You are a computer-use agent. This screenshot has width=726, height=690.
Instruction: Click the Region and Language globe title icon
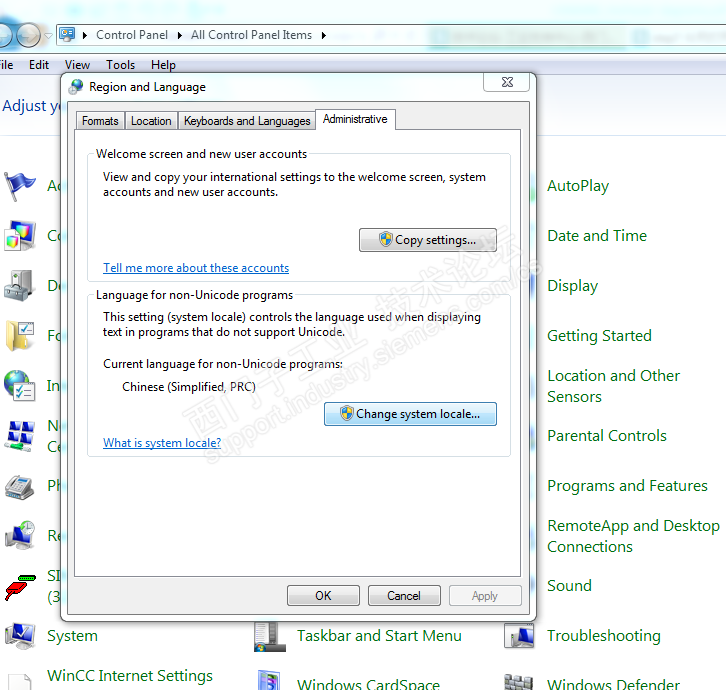pyautogui.click(x=76, y=87)
